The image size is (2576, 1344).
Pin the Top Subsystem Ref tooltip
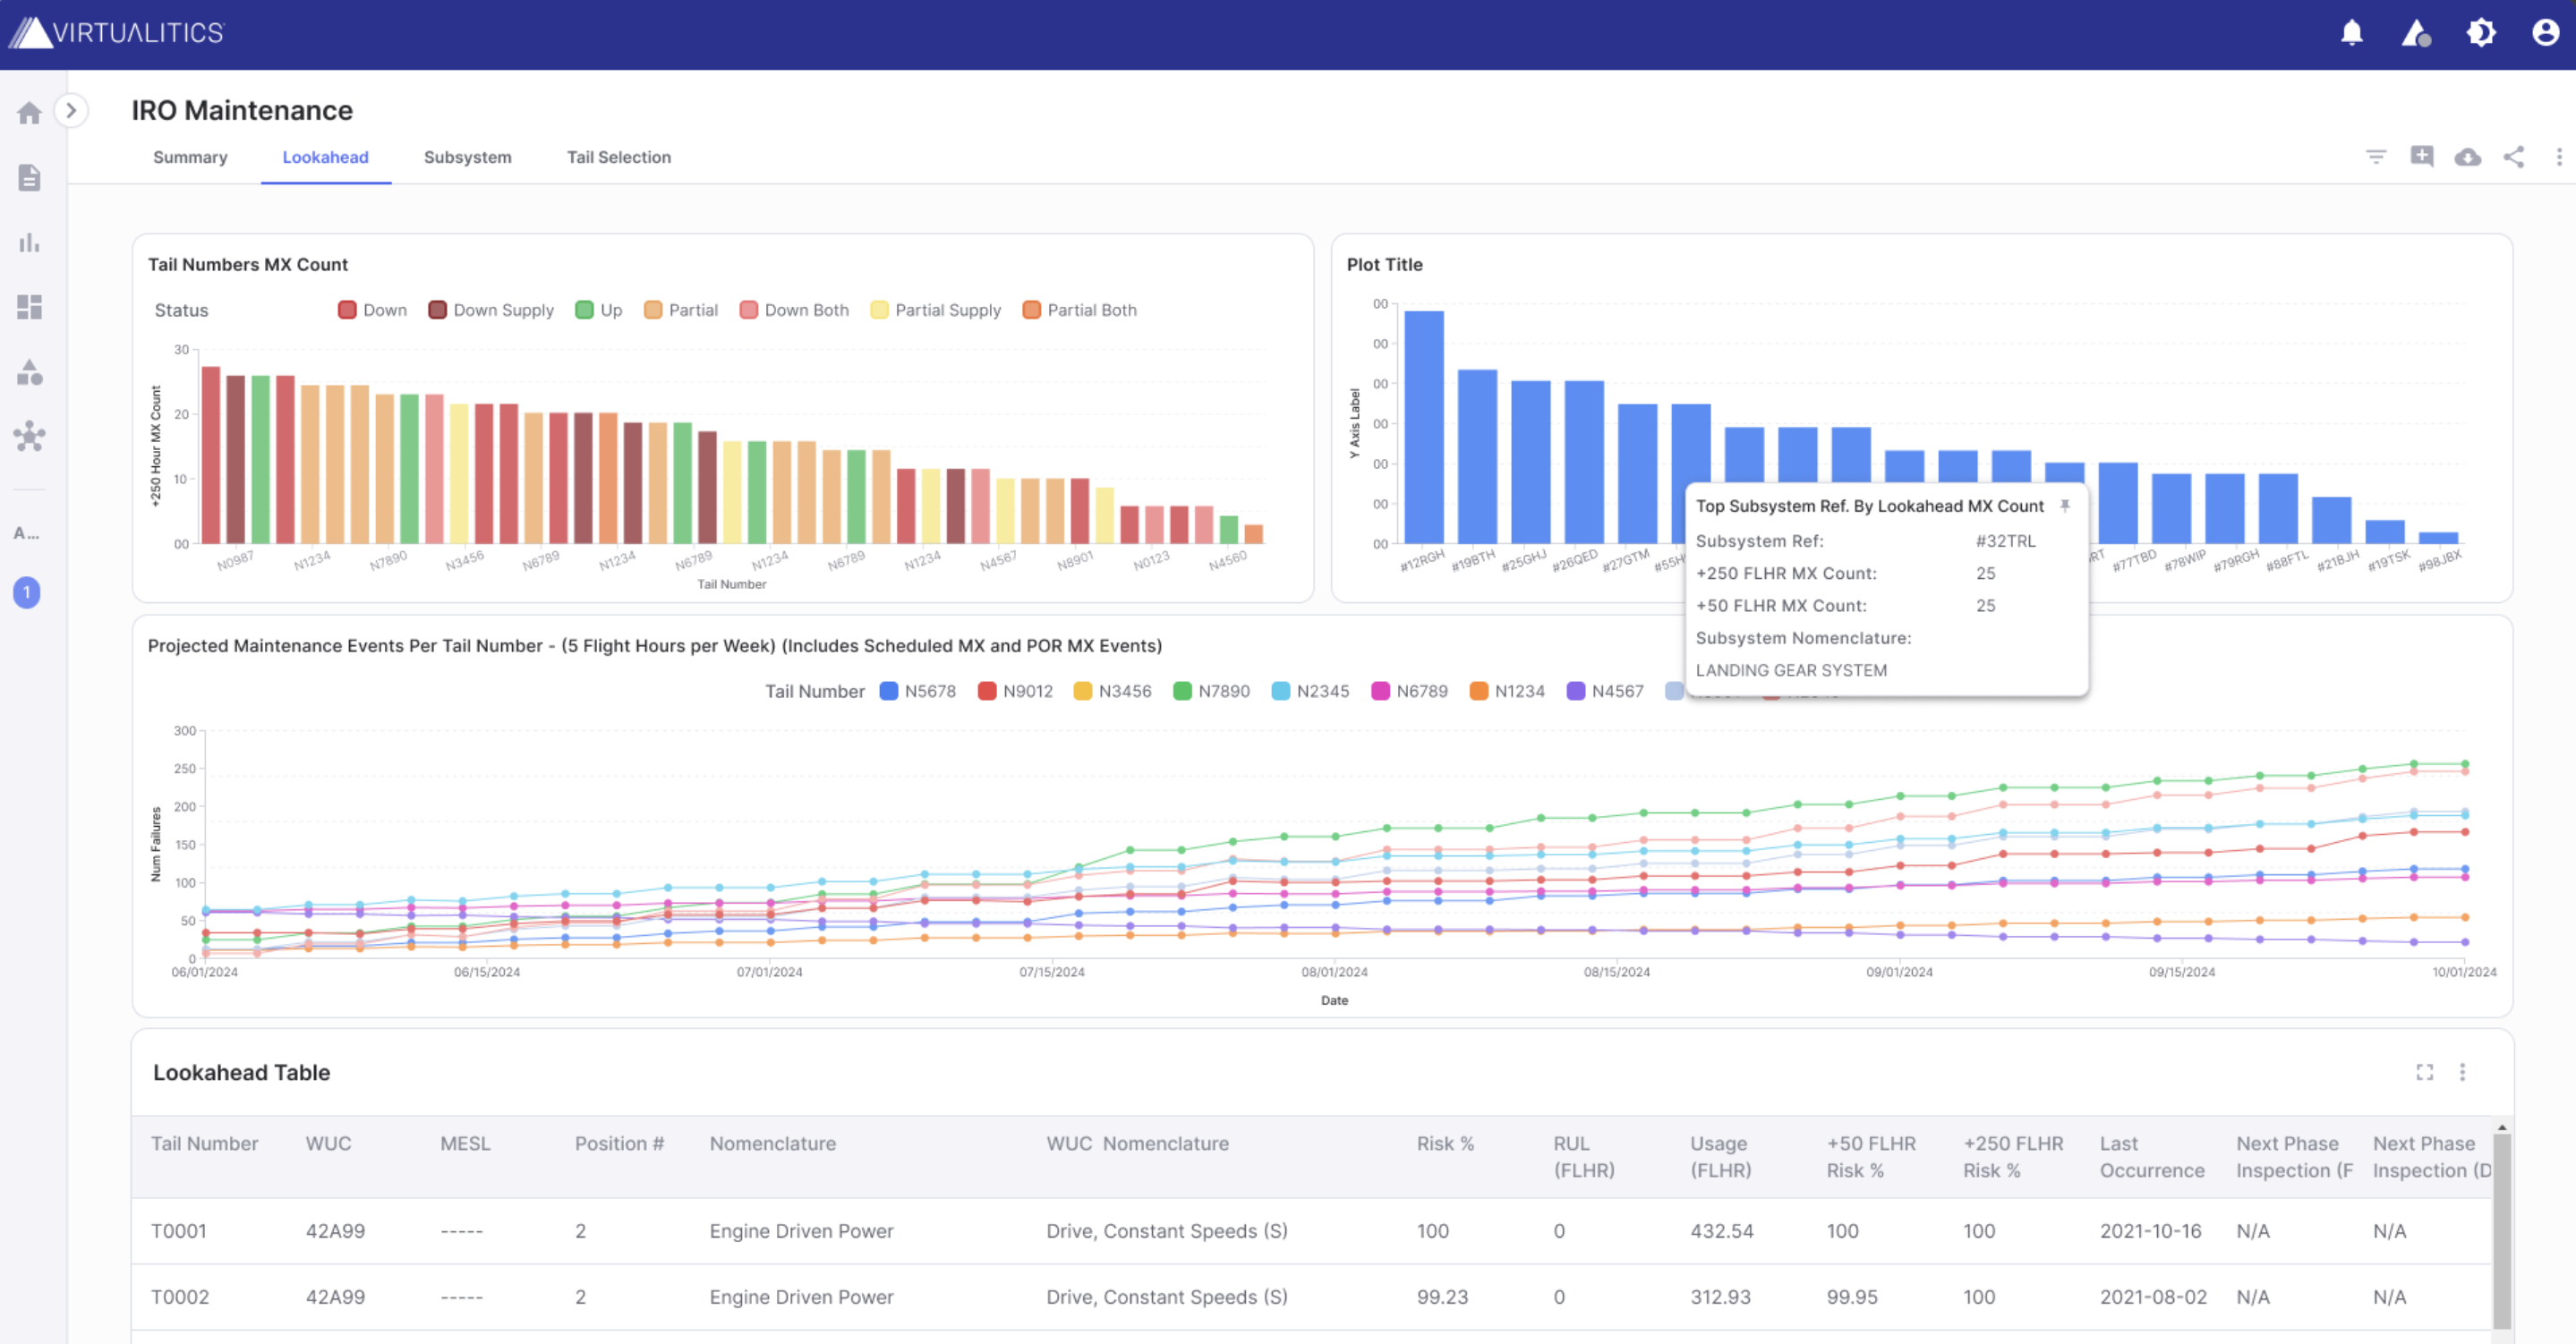(x=2065, y=506)
